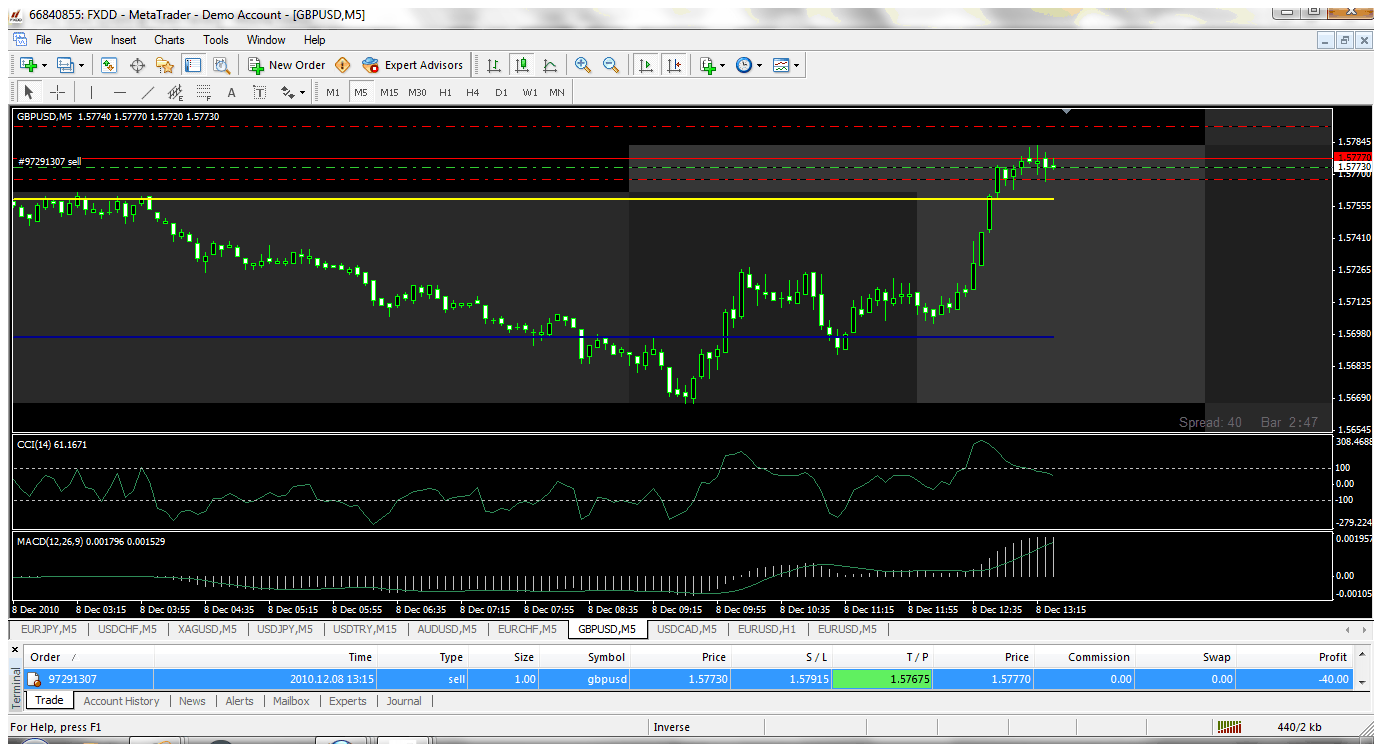This screenshot has width=1382, height=744.
Task: Select the Text Label 'T' tool
Action: coord(260,92)
